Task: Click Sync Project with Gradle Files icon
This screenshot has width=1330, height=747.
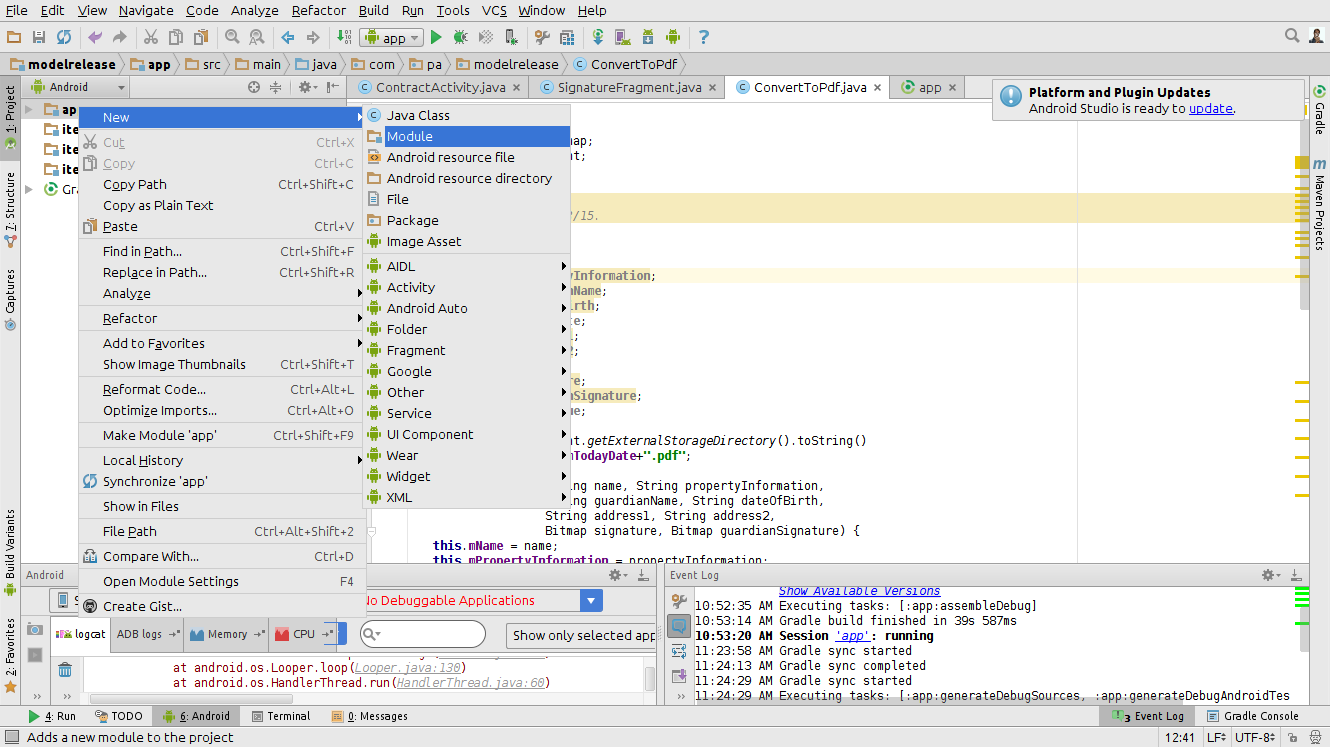Action: [598, 37]
